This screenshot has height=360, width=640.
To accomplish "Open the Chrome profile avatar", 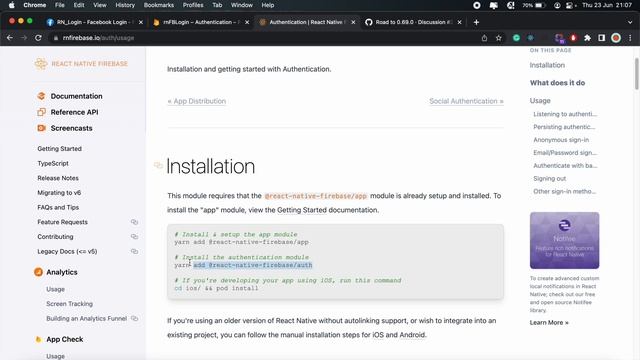I will click(616, 38).
